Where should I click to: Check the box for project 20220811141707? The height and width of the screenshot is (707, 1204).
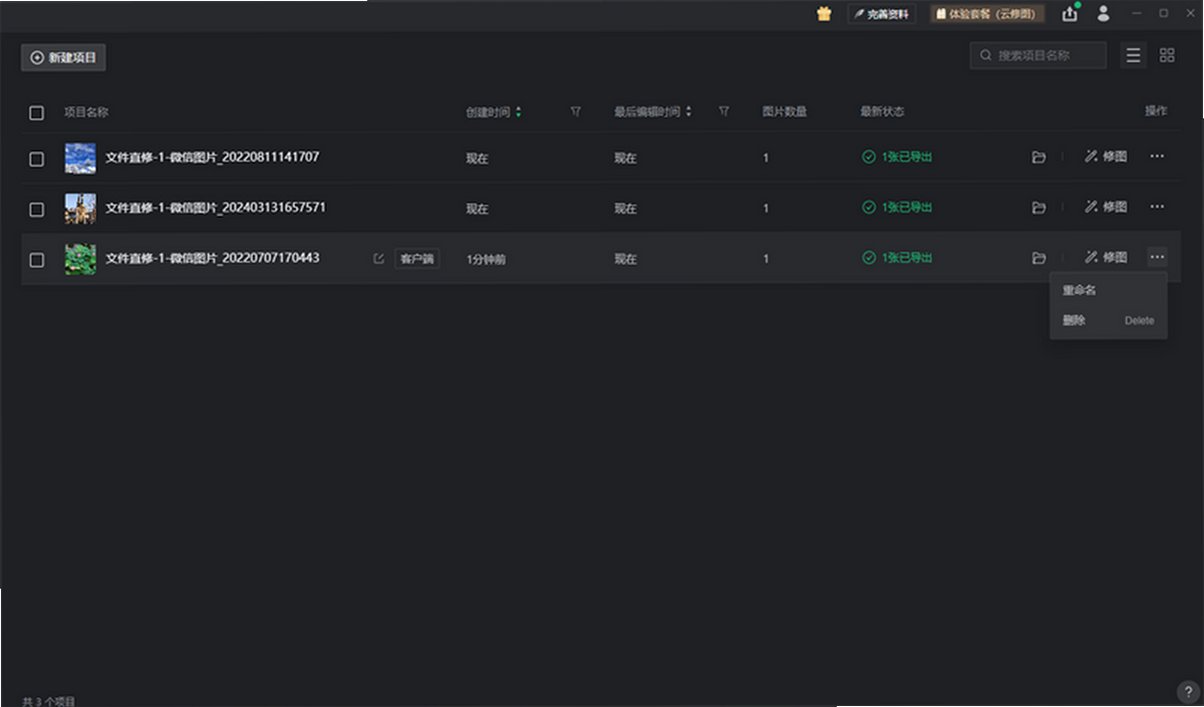tap(37, 159)
